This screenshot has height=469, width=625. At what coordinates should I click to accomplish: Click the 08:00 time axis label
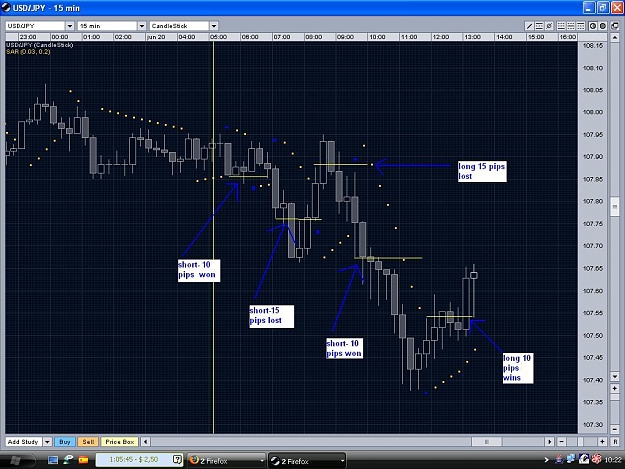click(313, 37)
